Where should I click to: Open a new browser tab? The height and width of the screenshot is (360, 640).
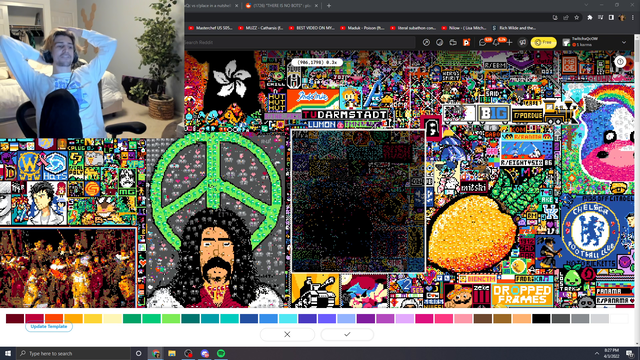coord(329,6)
